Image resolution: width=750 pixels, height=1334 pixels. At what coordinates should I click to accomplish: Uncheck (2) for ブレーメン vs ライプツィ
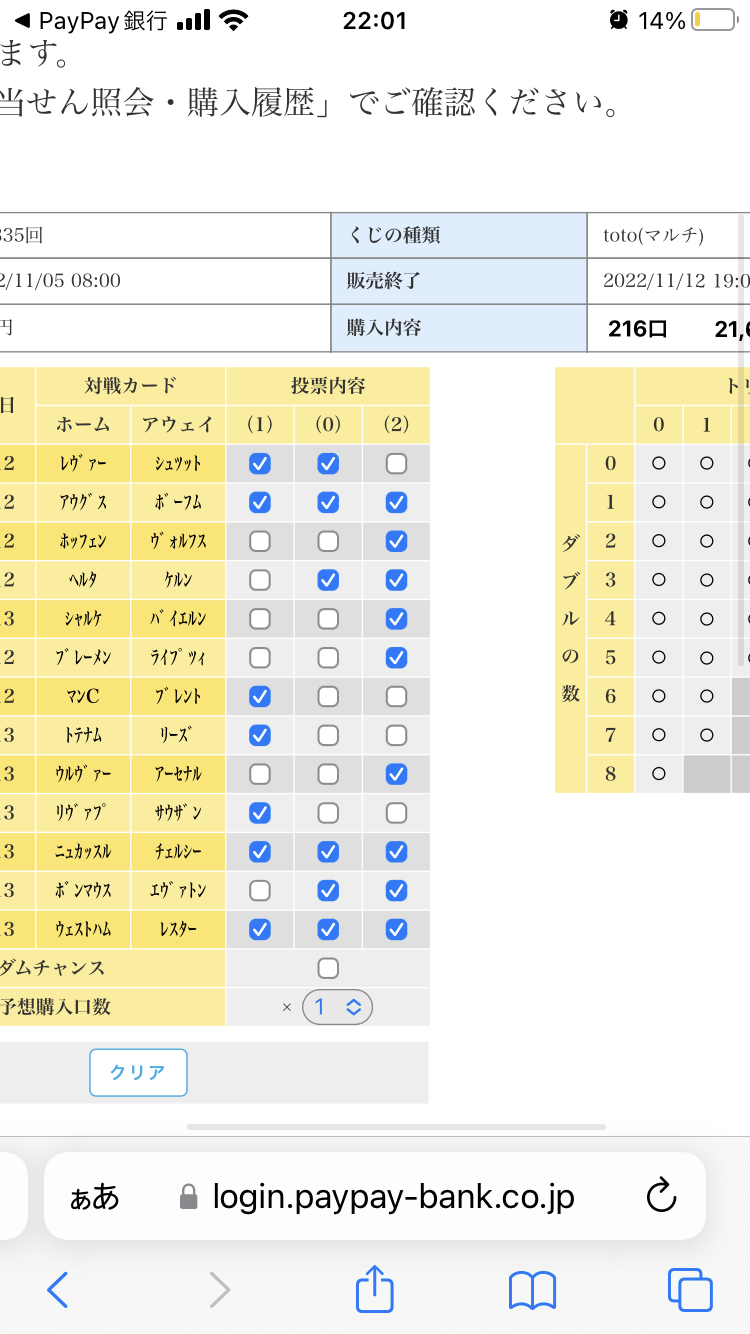[396, 658]
